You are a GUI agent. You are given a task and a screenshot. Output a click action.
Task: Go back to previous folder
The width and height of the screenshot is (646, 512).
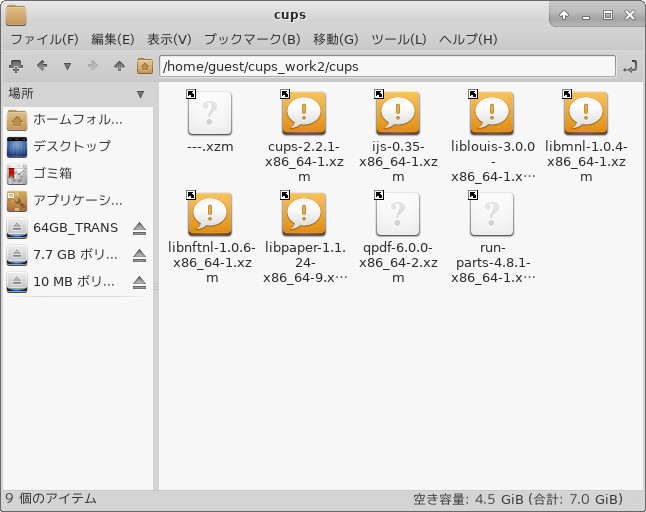[x=42, y=65]
